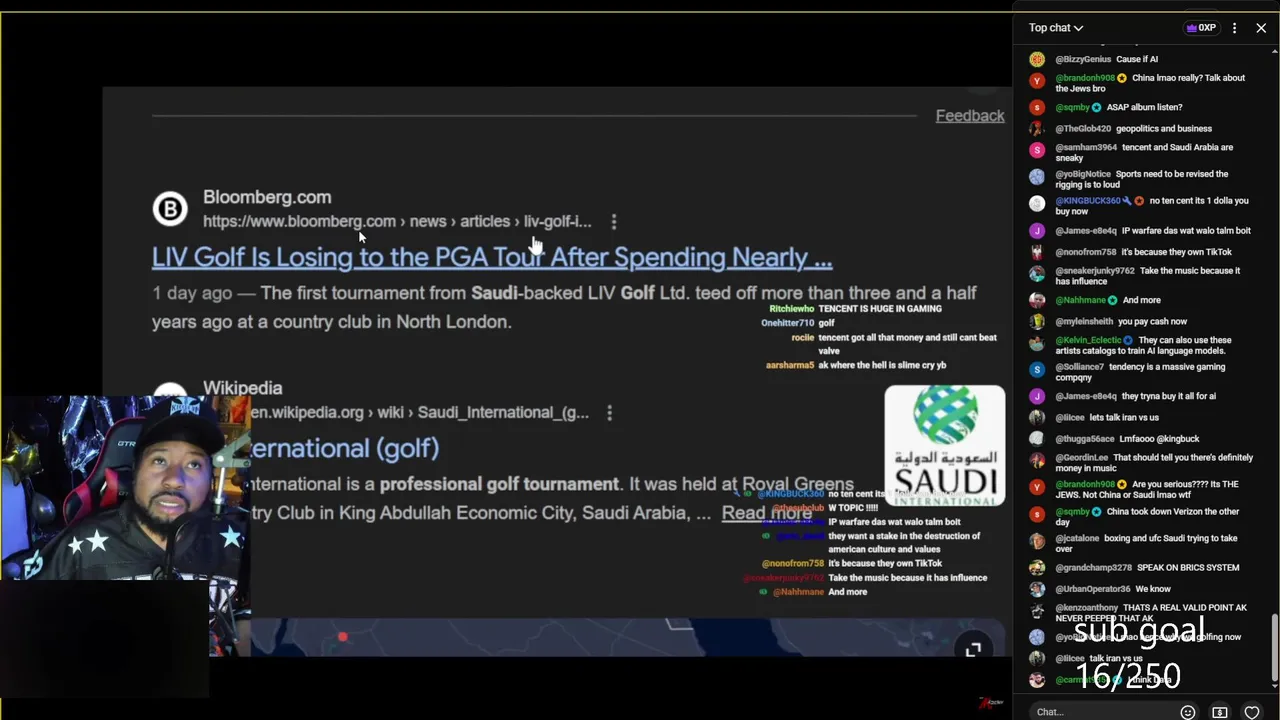
Task: Open the Top chat dropdown
Action: click(1056, 28)
